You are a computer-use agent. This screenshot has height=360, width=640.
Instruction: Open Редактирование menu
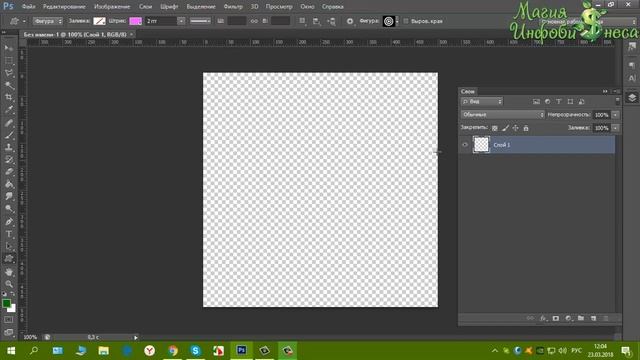[64, 7]
